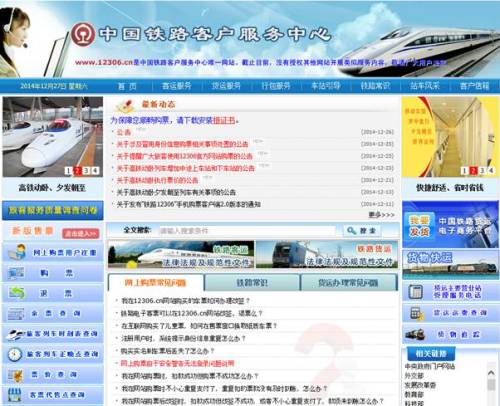This screenshot has height=406, width=500.
Task: Click the 网上购票用户注册 person icon
Action: pos(18,252)
